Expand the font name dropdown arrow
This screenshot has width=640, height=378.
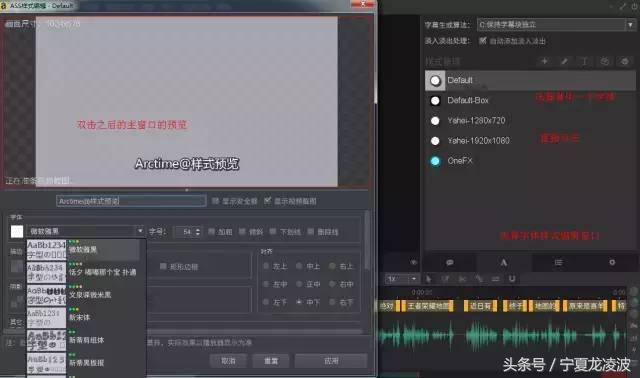pos(140,231)
